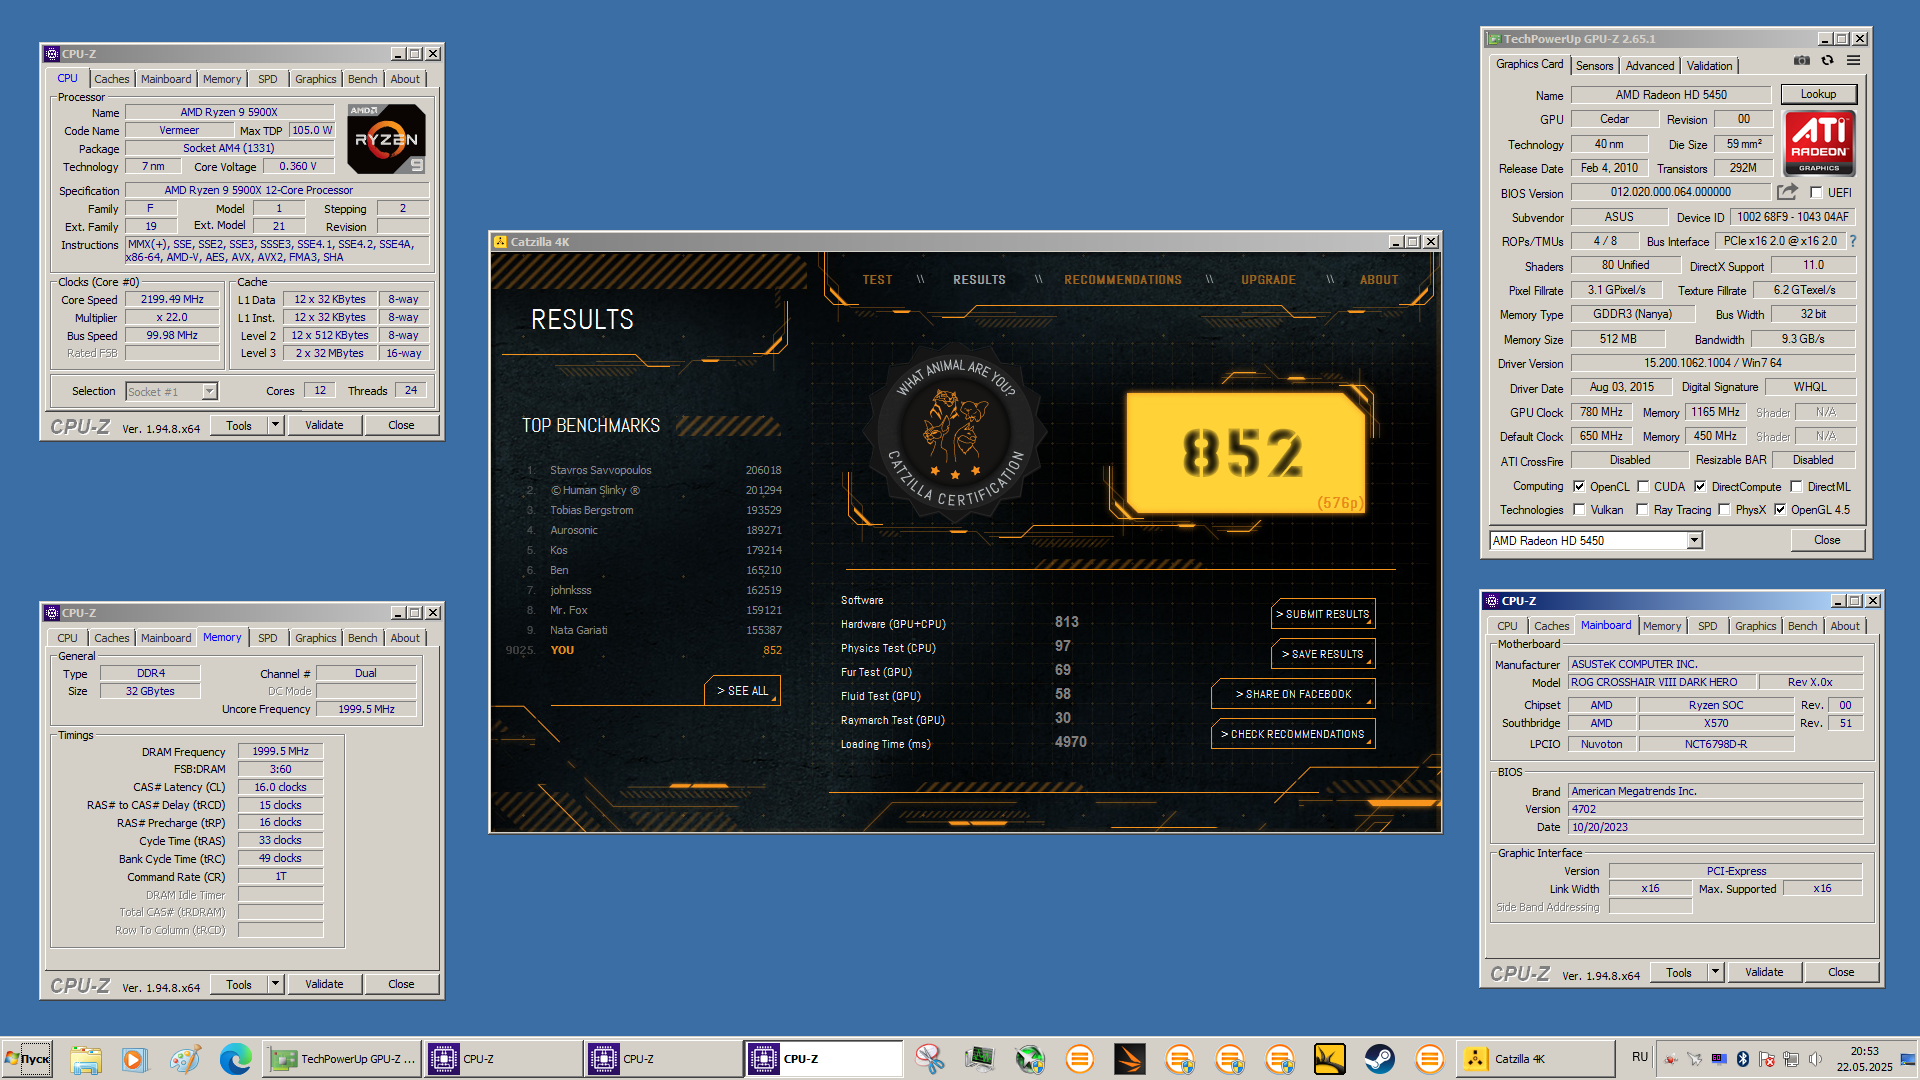Viewport: 1920px width, 1080px height.
Task: Open the ABOUT tab in Catzilla
Action: pyautogui.click(x=1379, y=280)
